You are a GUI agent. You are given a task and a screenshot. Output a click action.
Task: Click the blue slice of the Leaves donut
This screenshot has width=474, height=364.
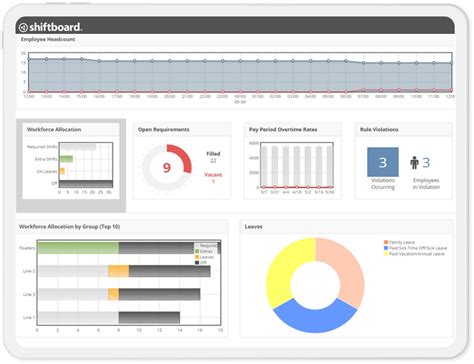pos(315,319)
